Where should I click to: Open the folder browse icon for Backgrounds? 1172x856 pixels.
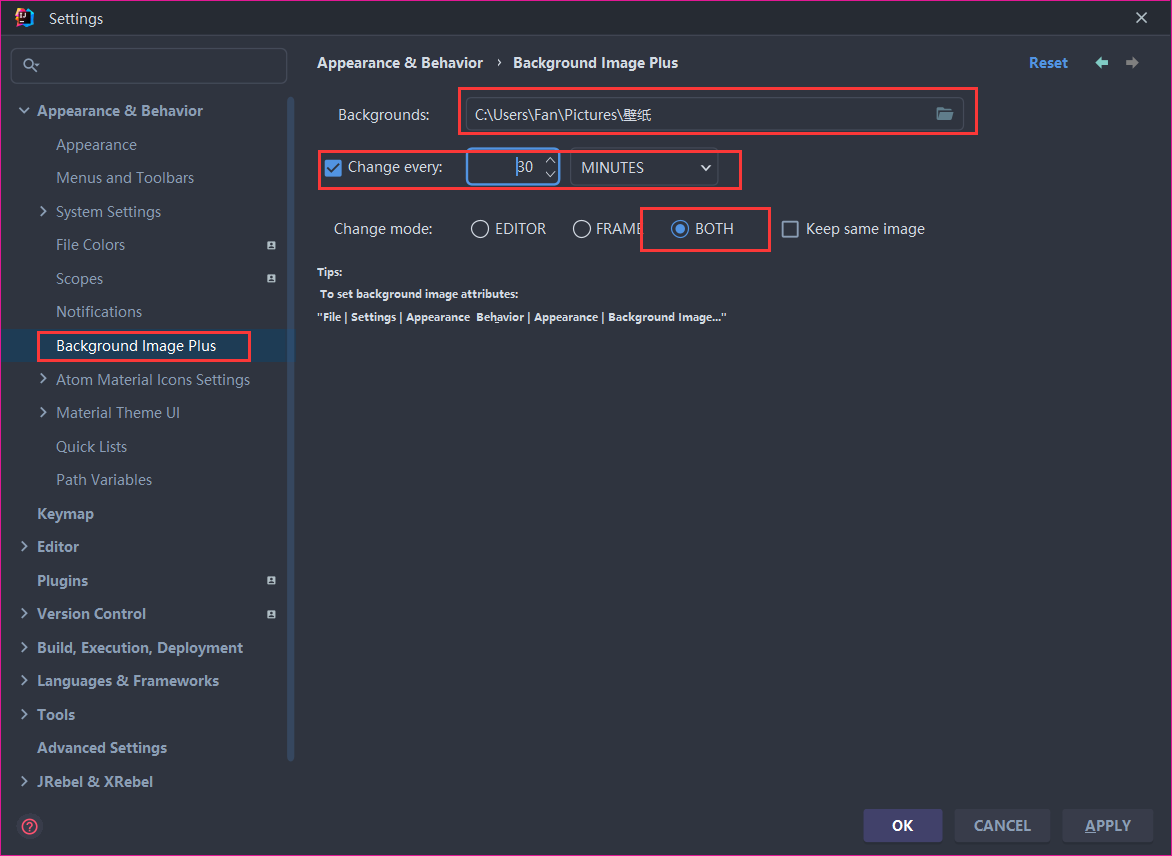coord(944,114)
